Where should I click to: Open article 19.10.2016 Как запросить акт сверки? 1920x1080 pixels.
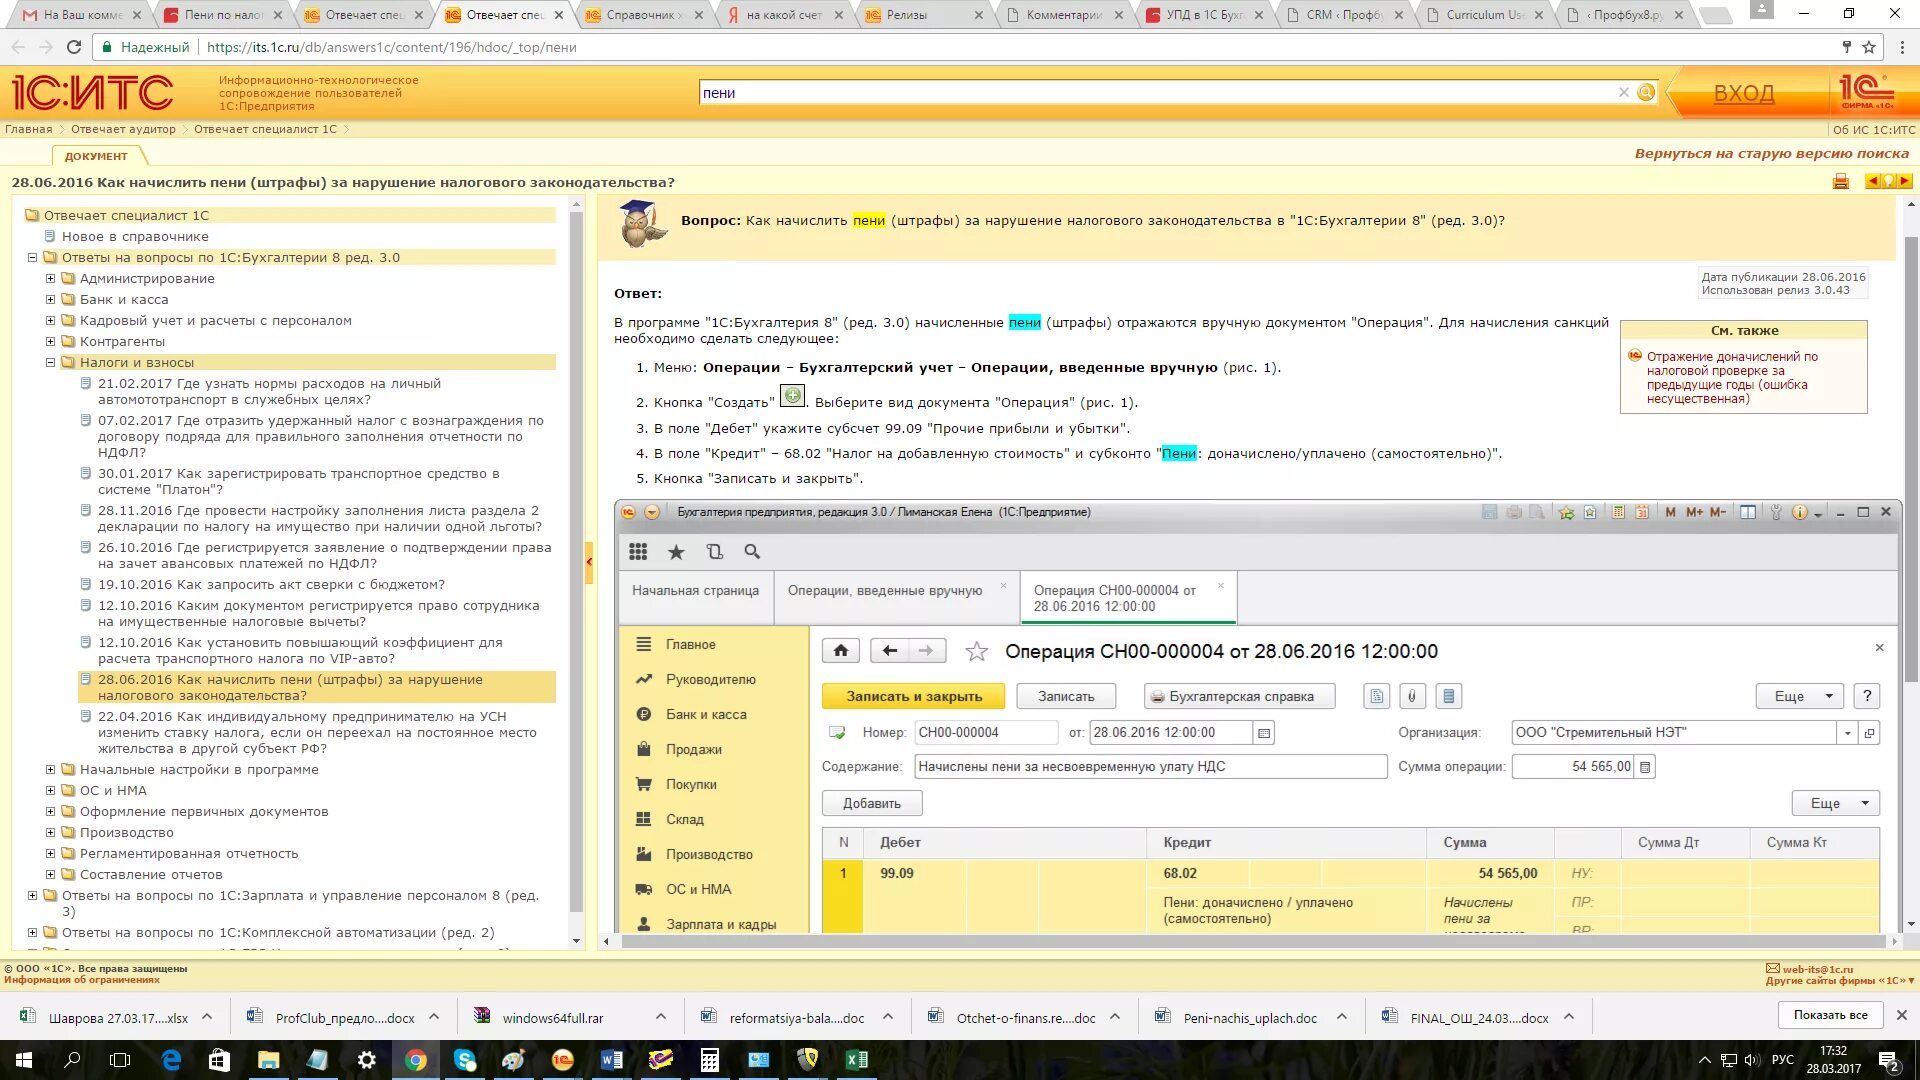(x=271, y=584)
